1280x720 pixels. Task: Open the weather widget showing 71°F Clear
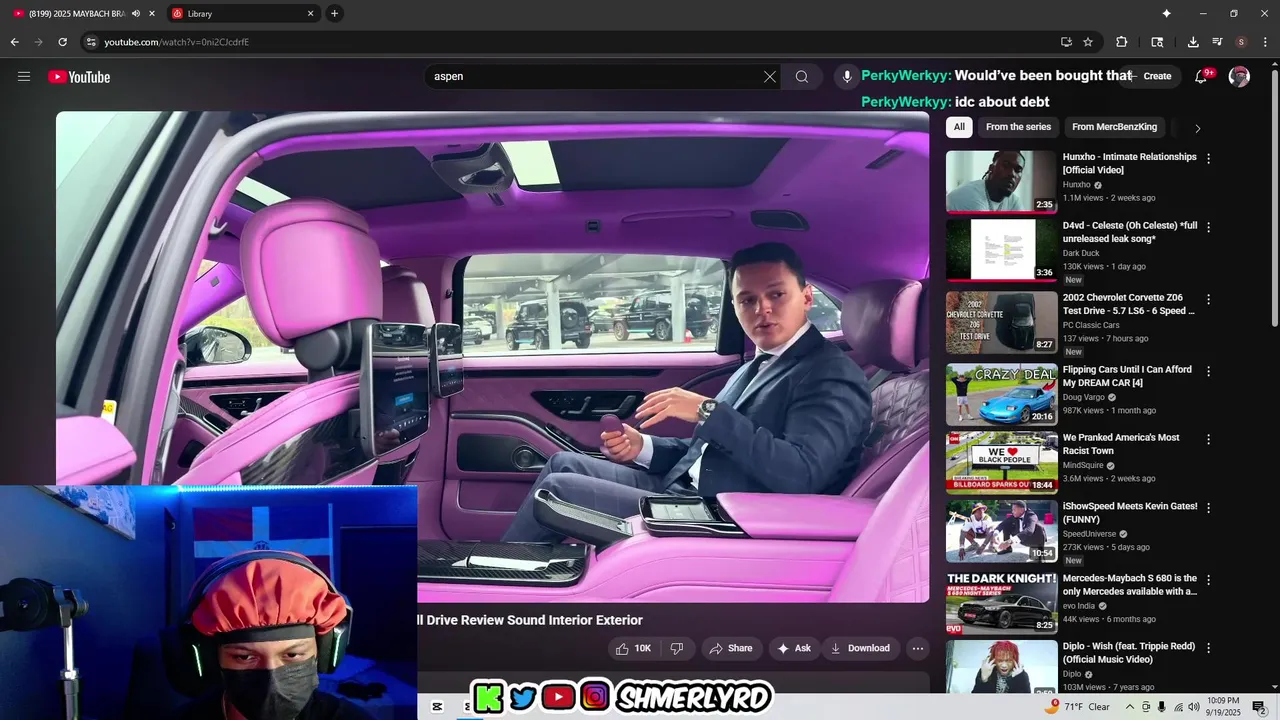pyautogui.click(x=1078, y=706)
